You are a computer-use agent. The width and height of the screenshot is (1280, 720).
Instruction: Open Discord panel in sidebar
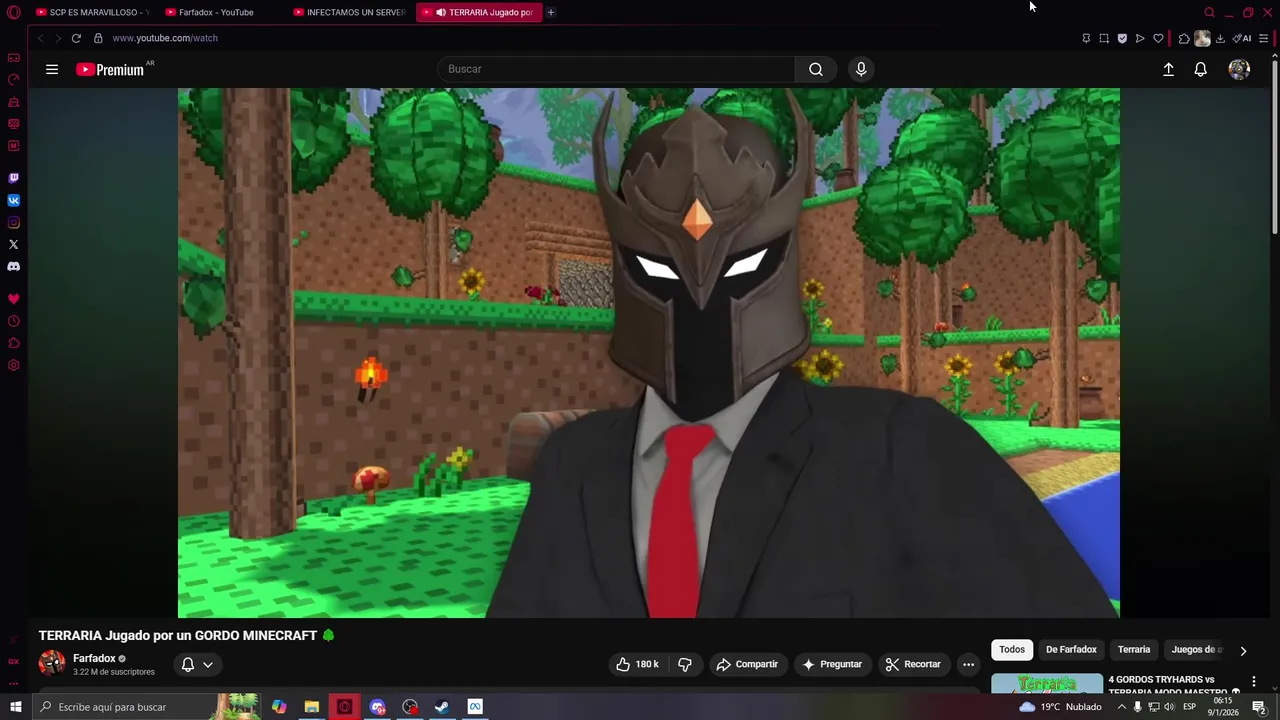pyautogui.click(x=13, y=267)
